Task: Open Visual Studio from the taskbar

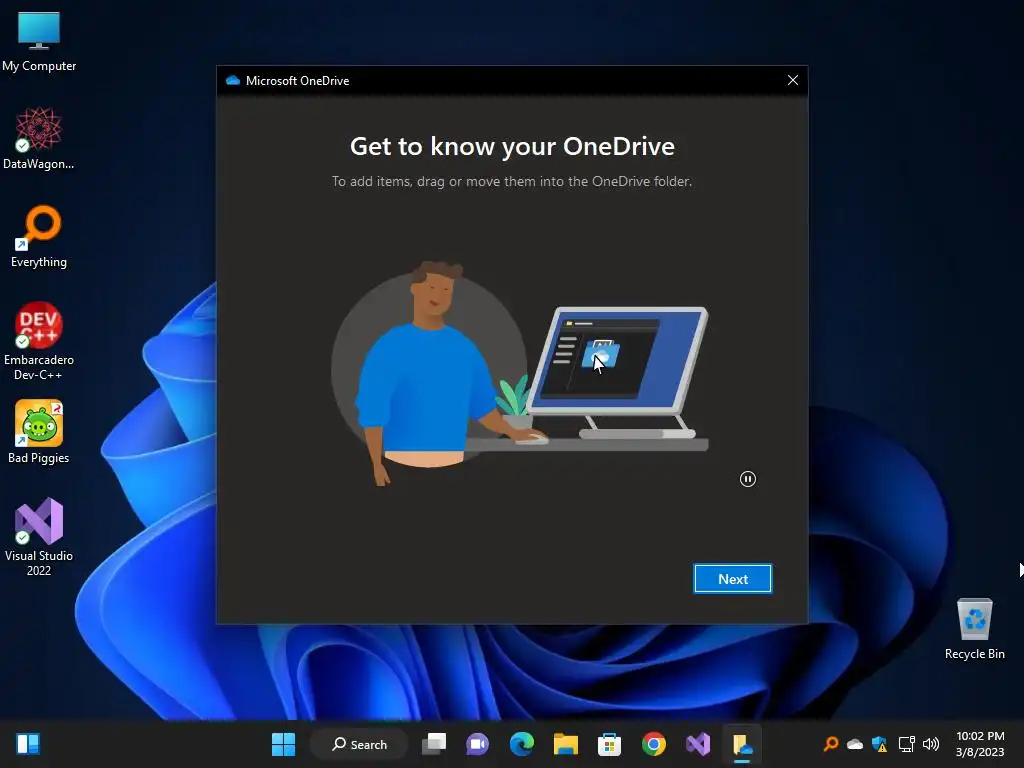Action: click(x=697, y=744)
